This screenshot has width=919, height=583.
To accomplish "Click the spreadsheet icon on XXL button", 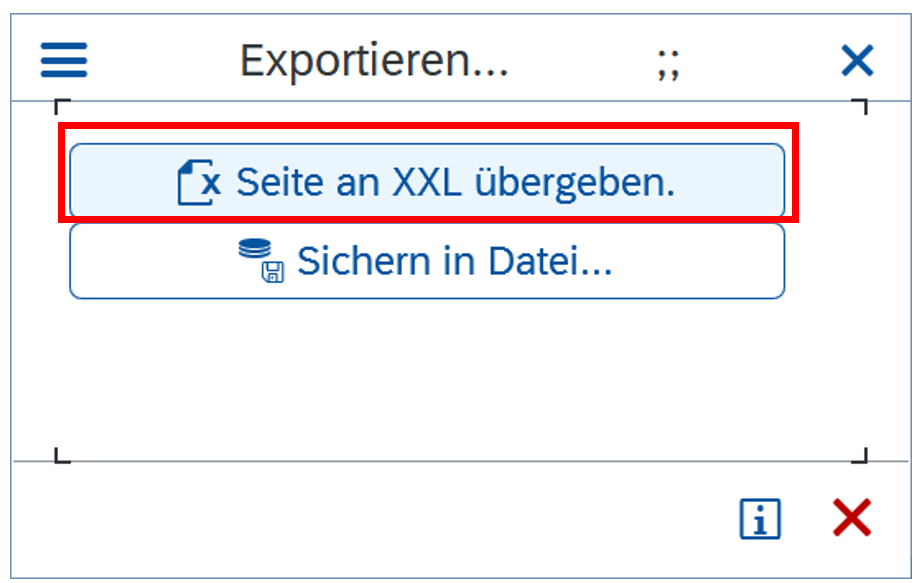I will coord(197,183).
